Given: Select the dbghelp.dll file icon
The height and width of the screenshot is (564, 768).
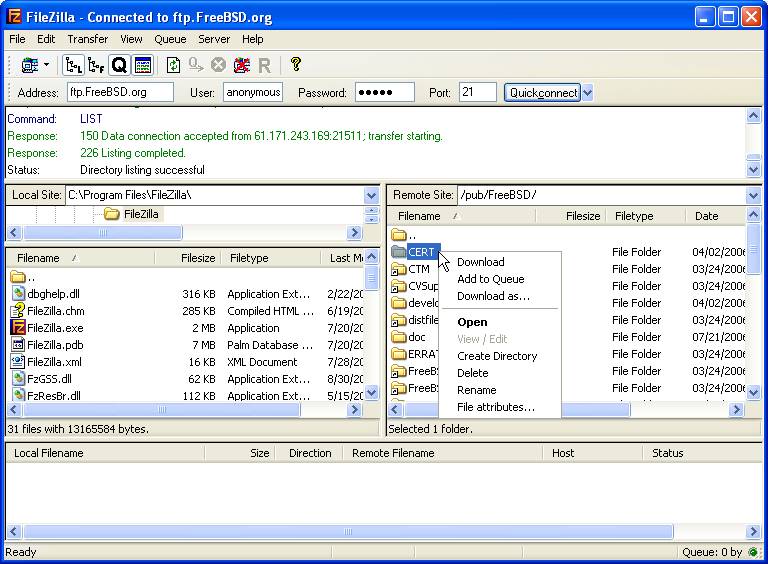Looking at the screenshot, I should coord(18,294).
